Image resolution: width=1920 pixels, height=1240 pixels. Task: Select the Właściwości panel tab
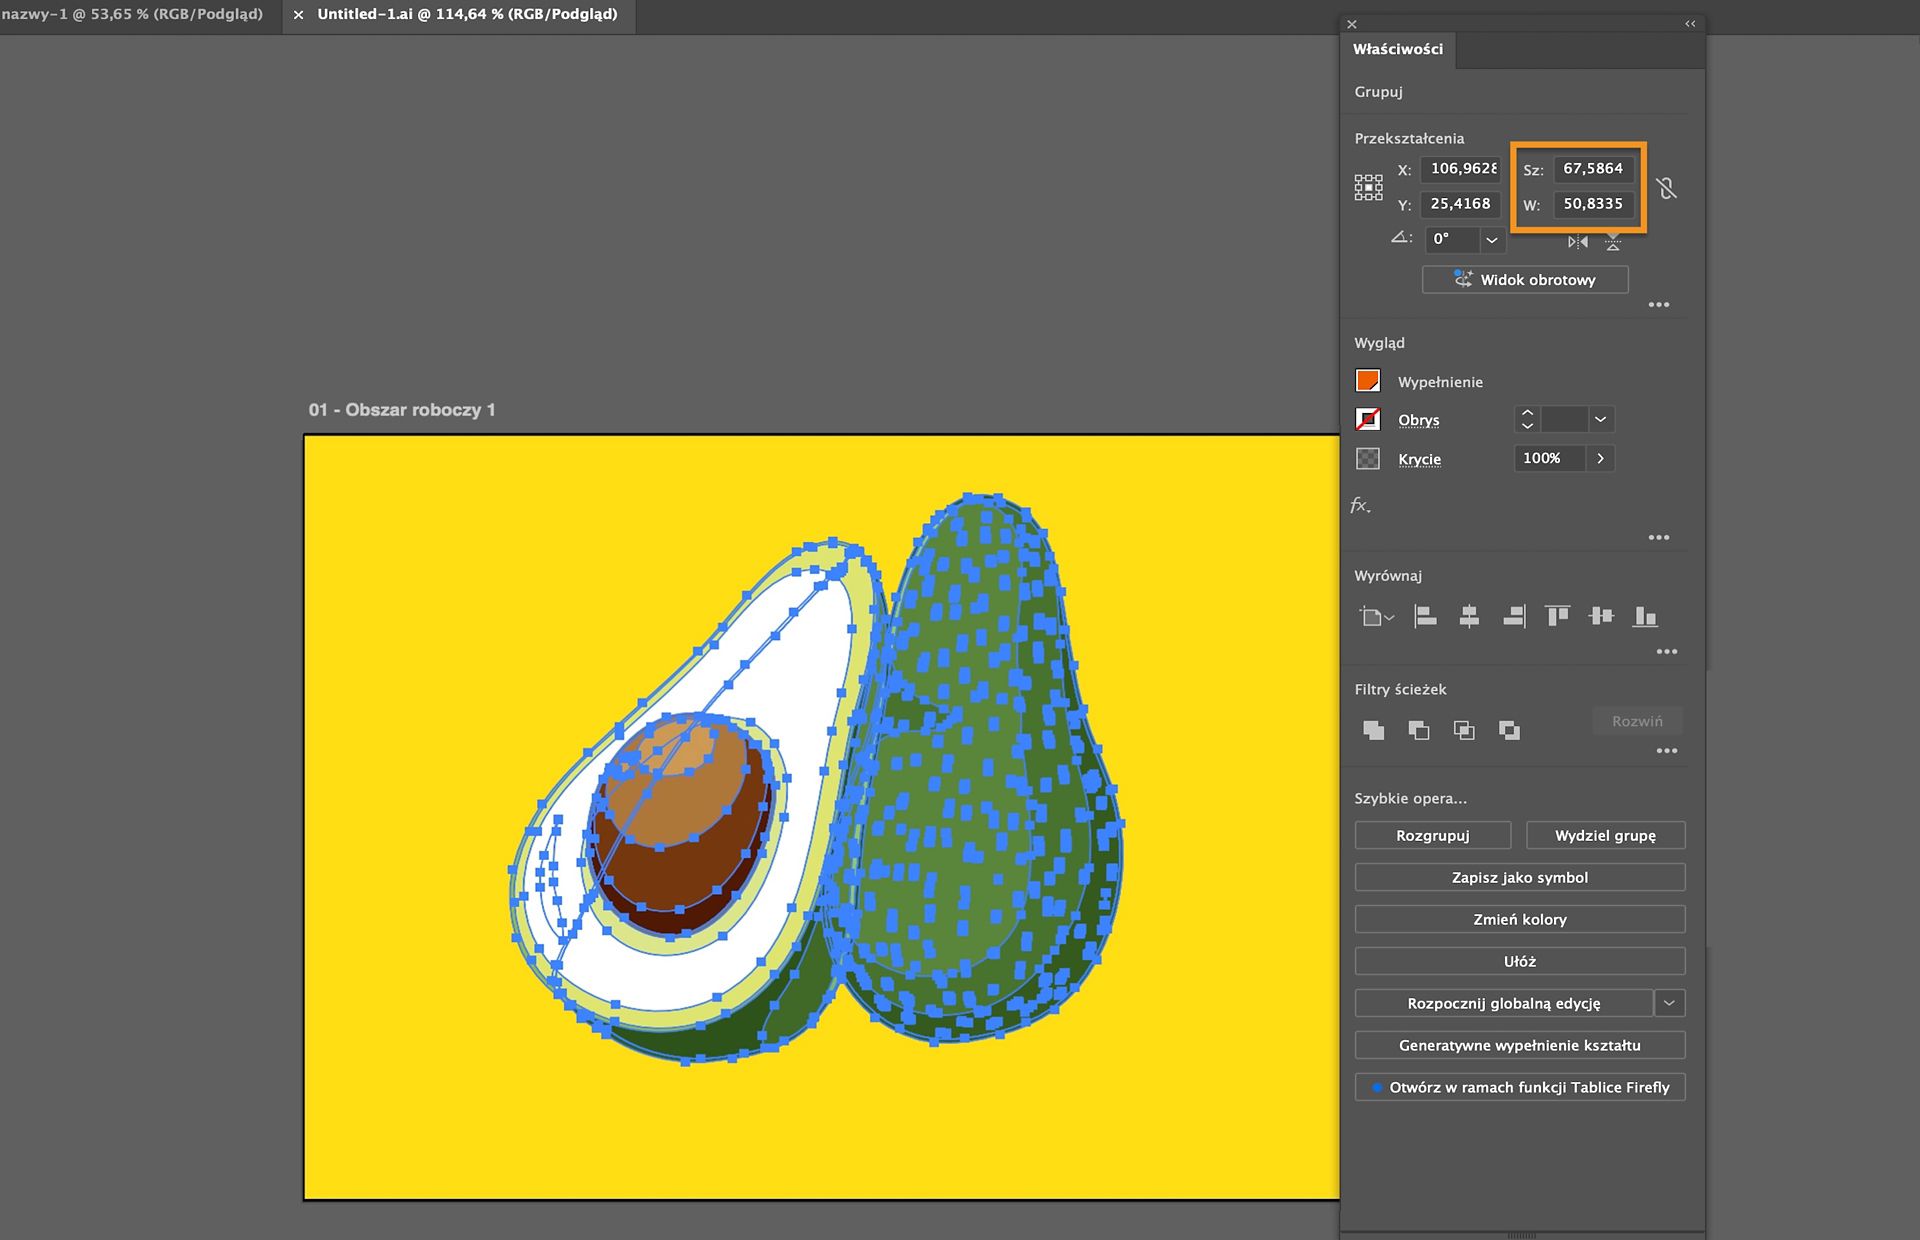1398,49
